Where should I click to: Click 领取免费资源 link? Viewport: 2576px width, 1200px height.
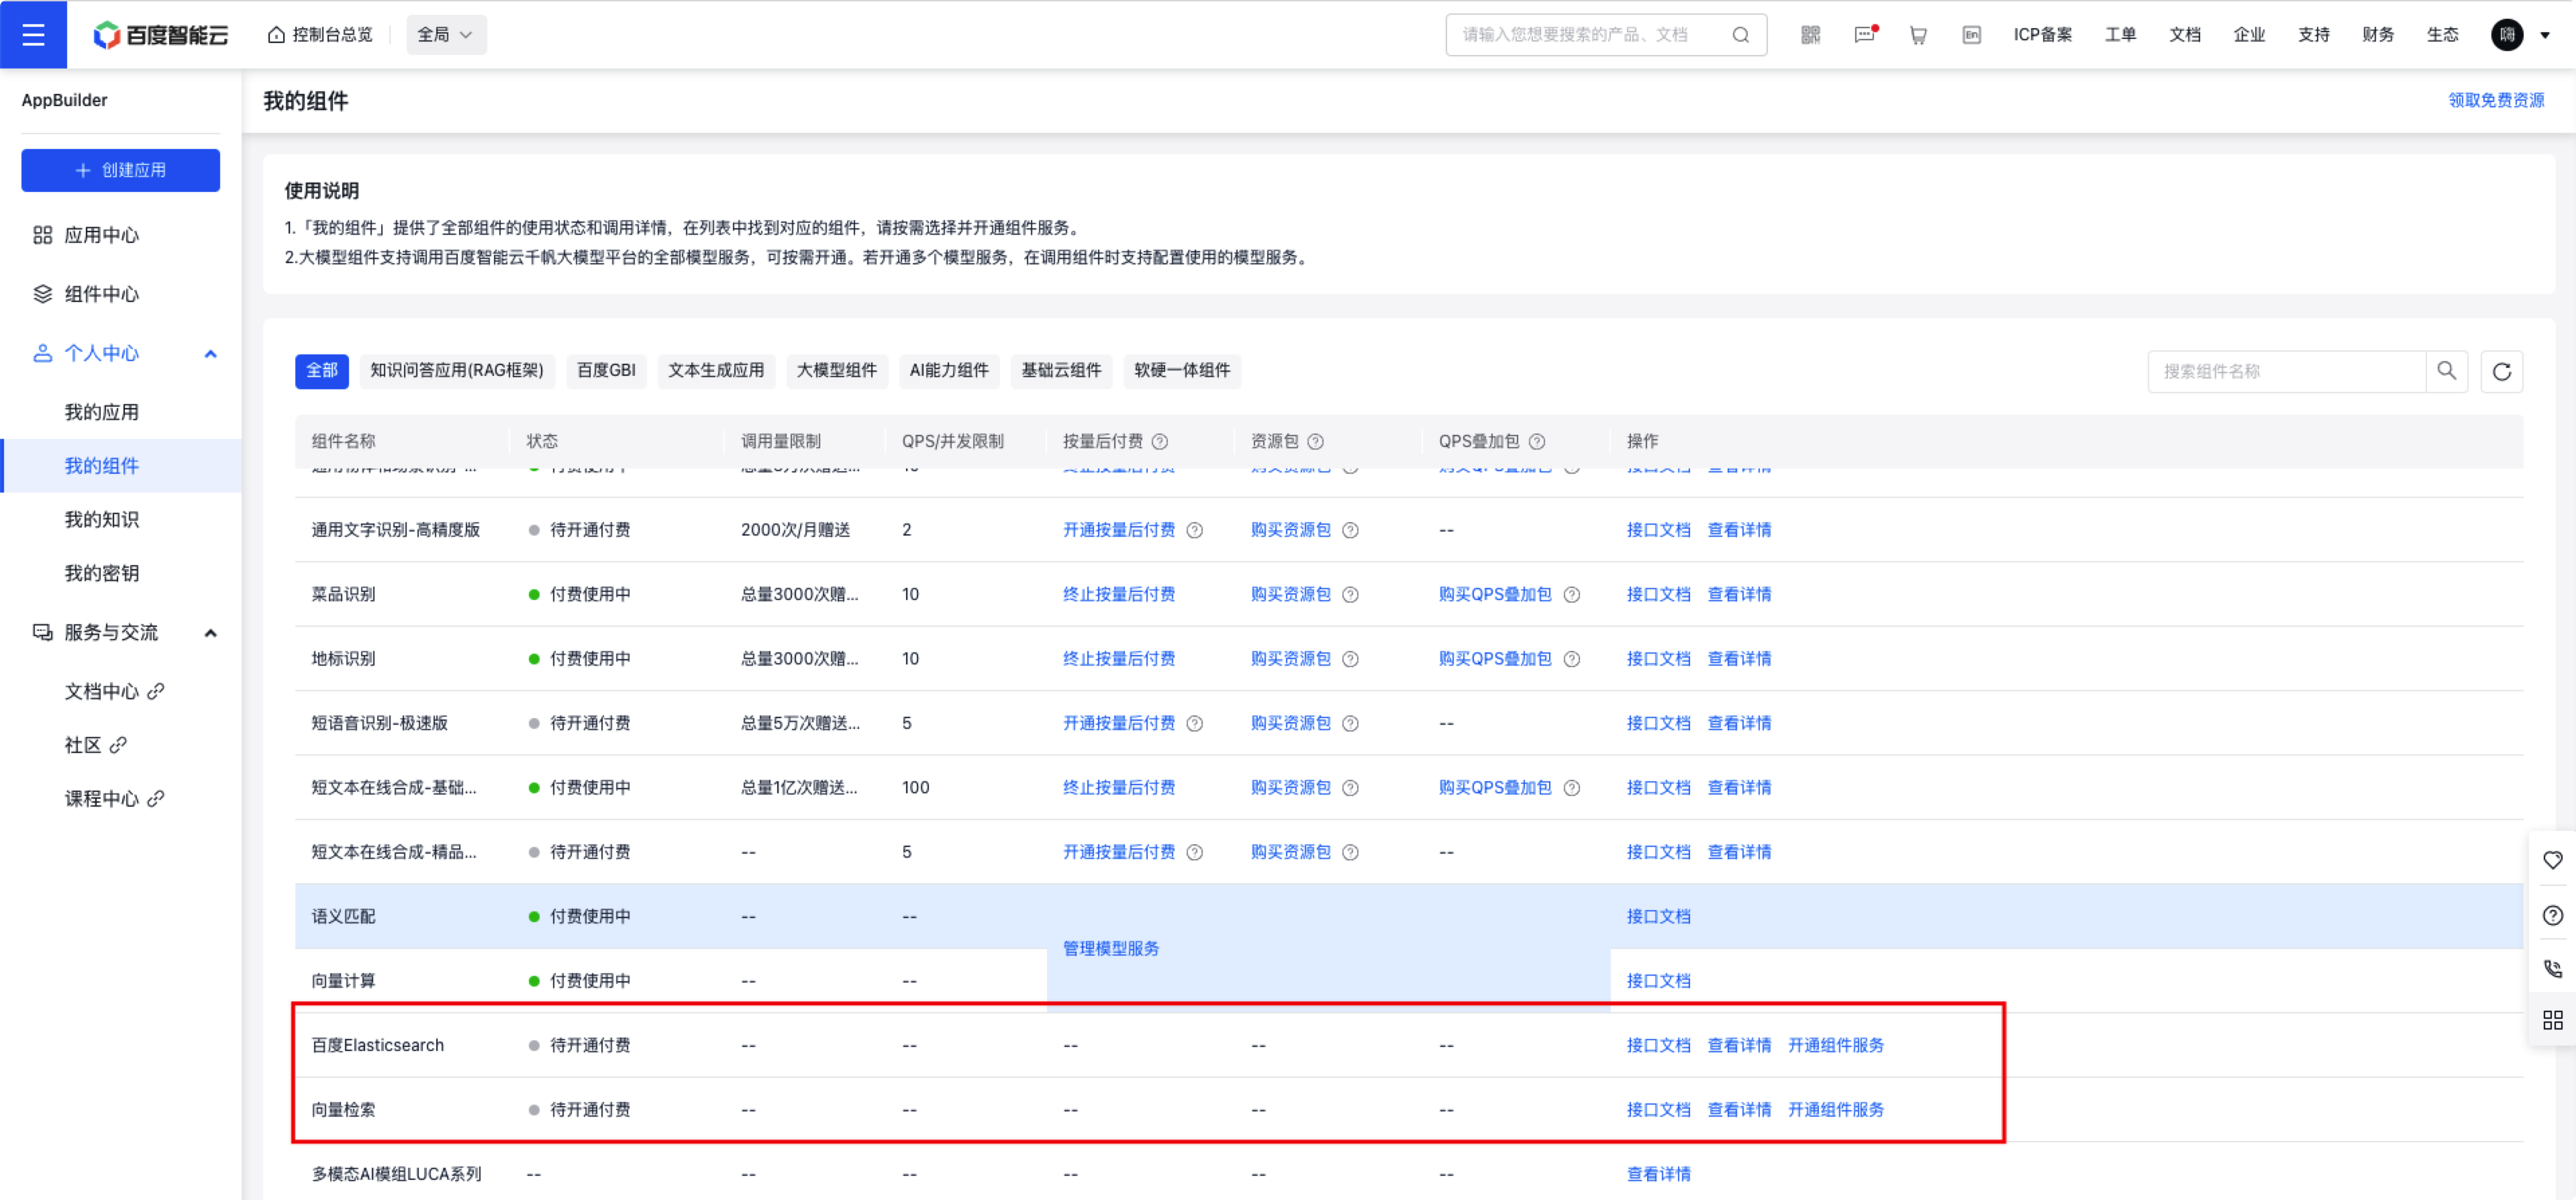[2496, 100]
